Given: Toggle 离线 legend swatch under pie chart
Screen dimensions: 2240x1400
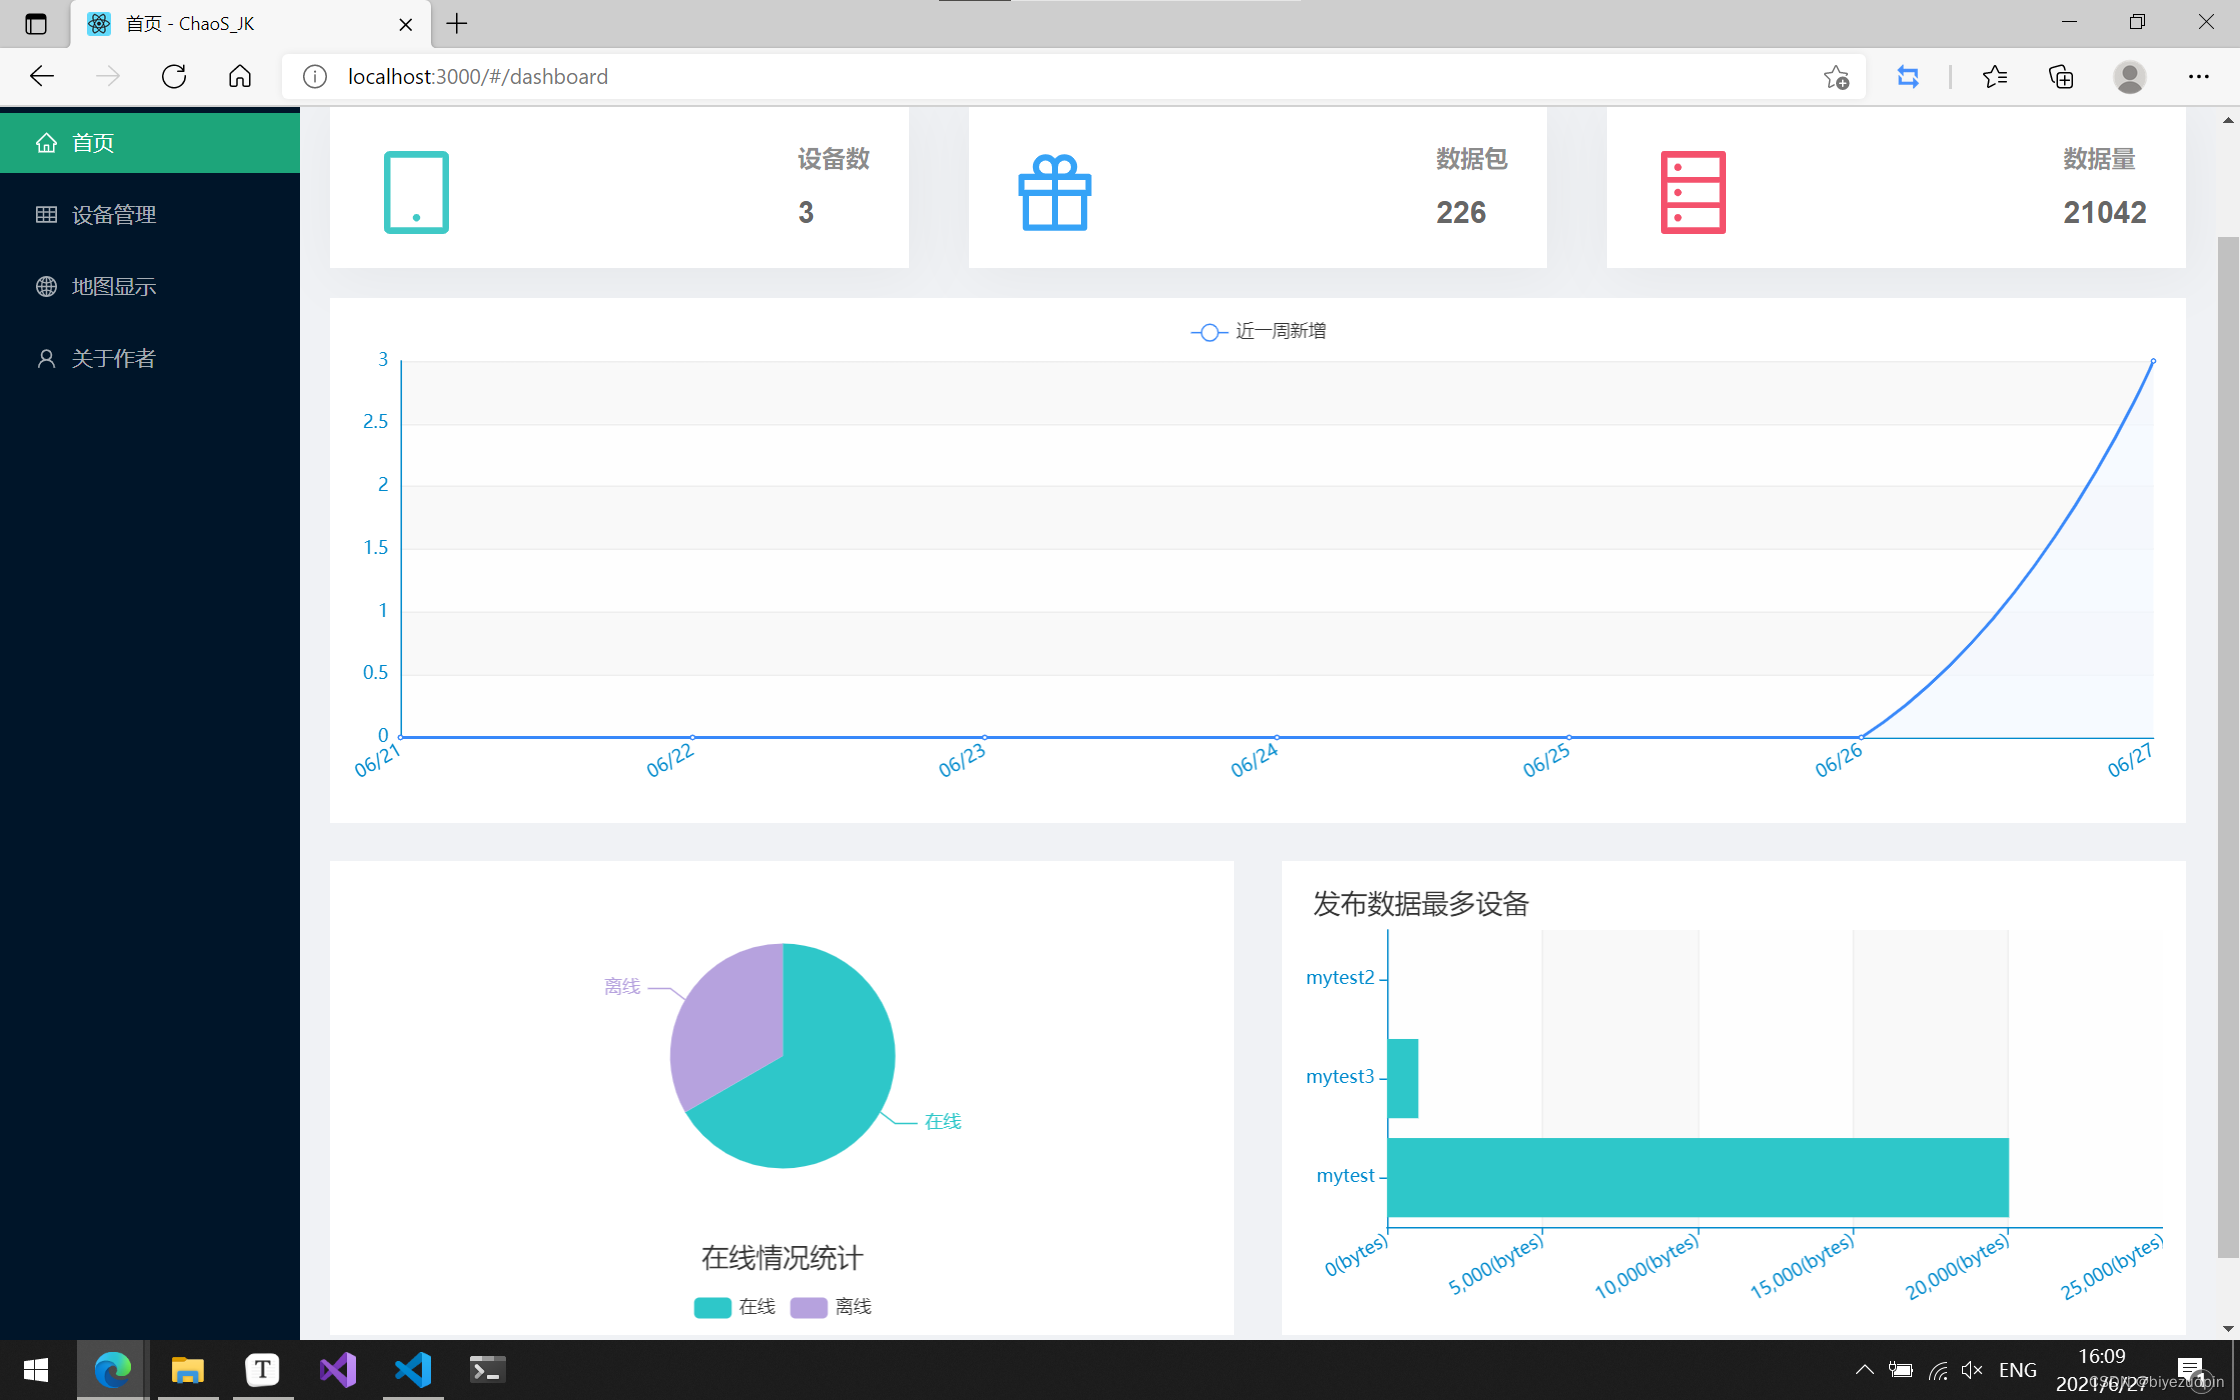Looking at the screenshot, I should (x=808, y=1307).
